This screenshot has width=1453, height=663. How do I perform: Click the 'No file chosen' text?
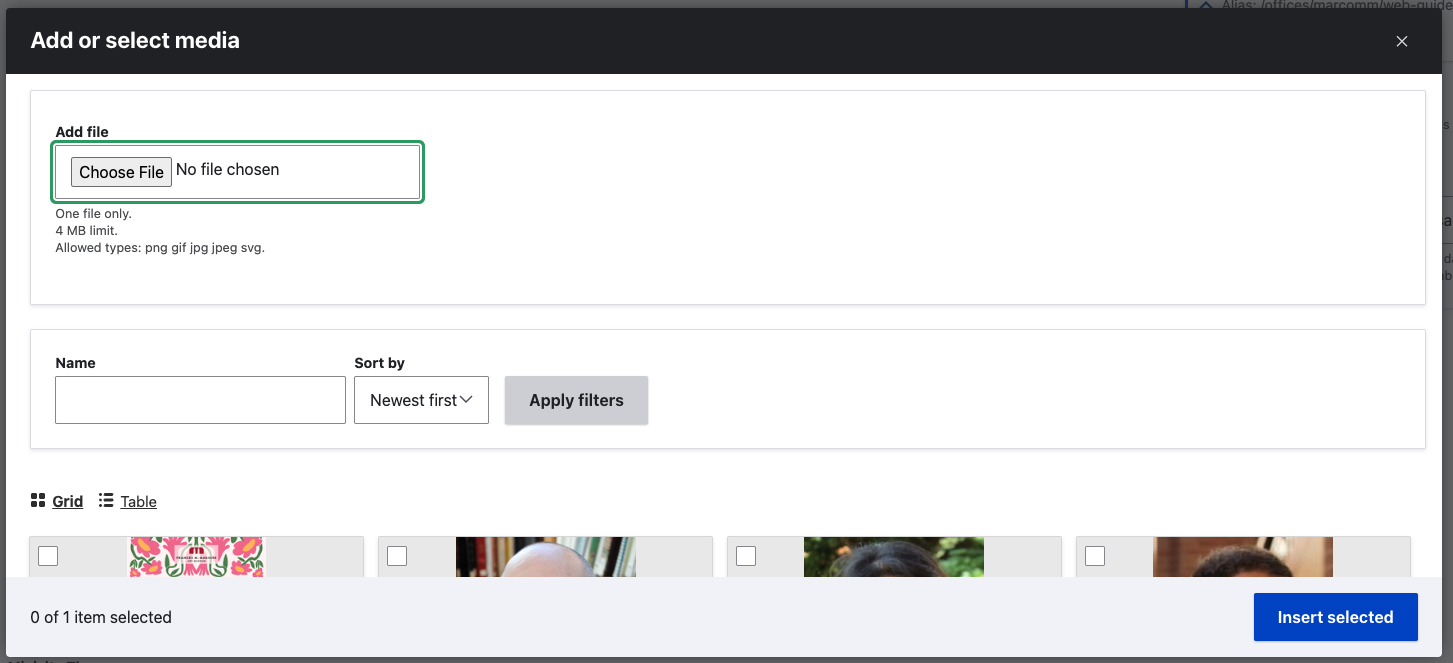coord(227,169)
